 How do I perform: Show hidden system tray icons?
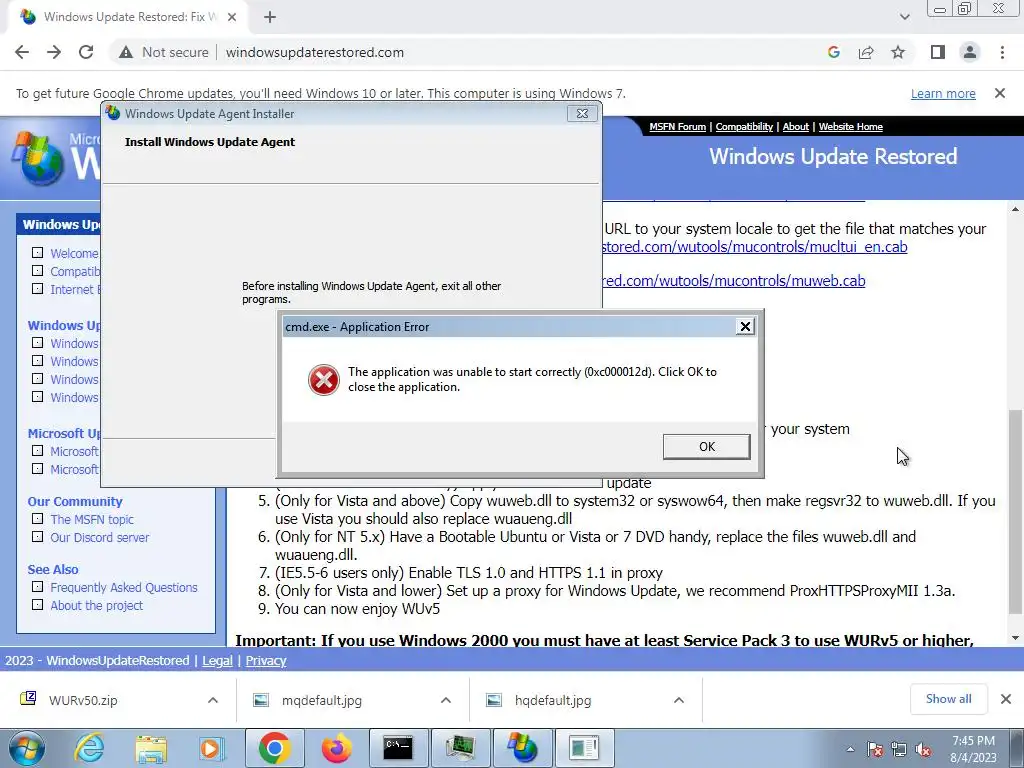click(850, 750)
